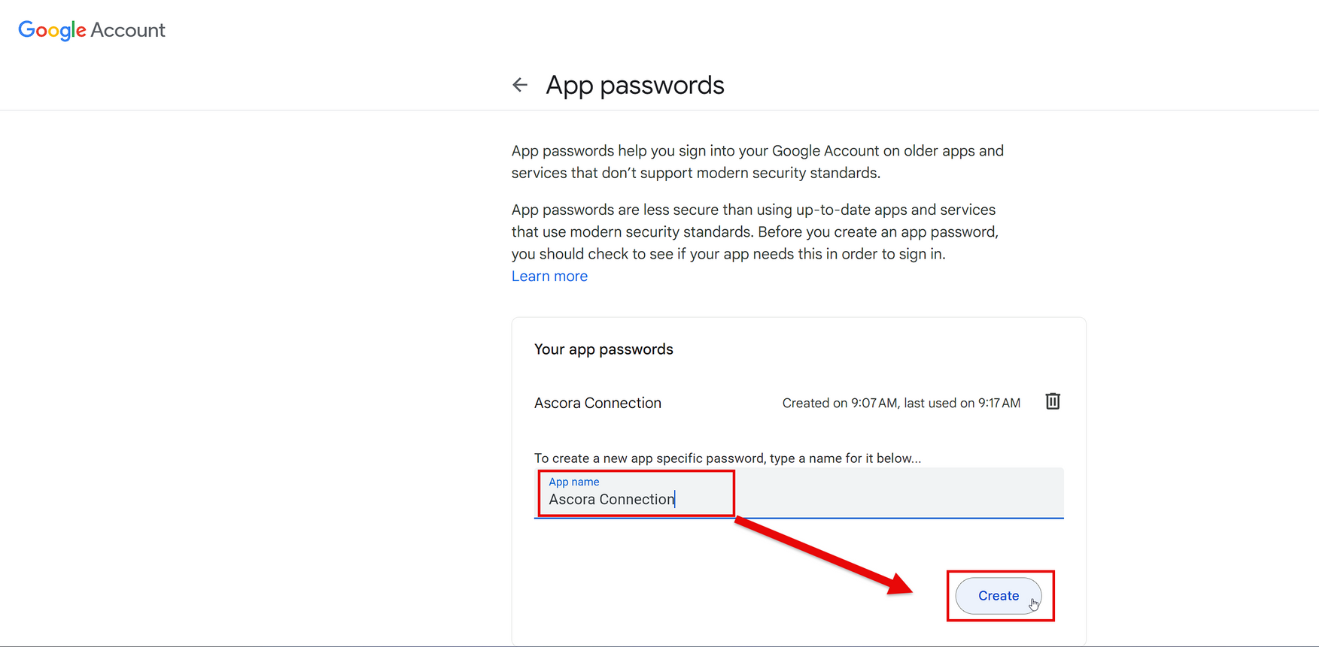Place cursor after typed "Ascora Connection" text
Image resolution: width=1319 pixels, height=647 pixels.
click(676, 499)
